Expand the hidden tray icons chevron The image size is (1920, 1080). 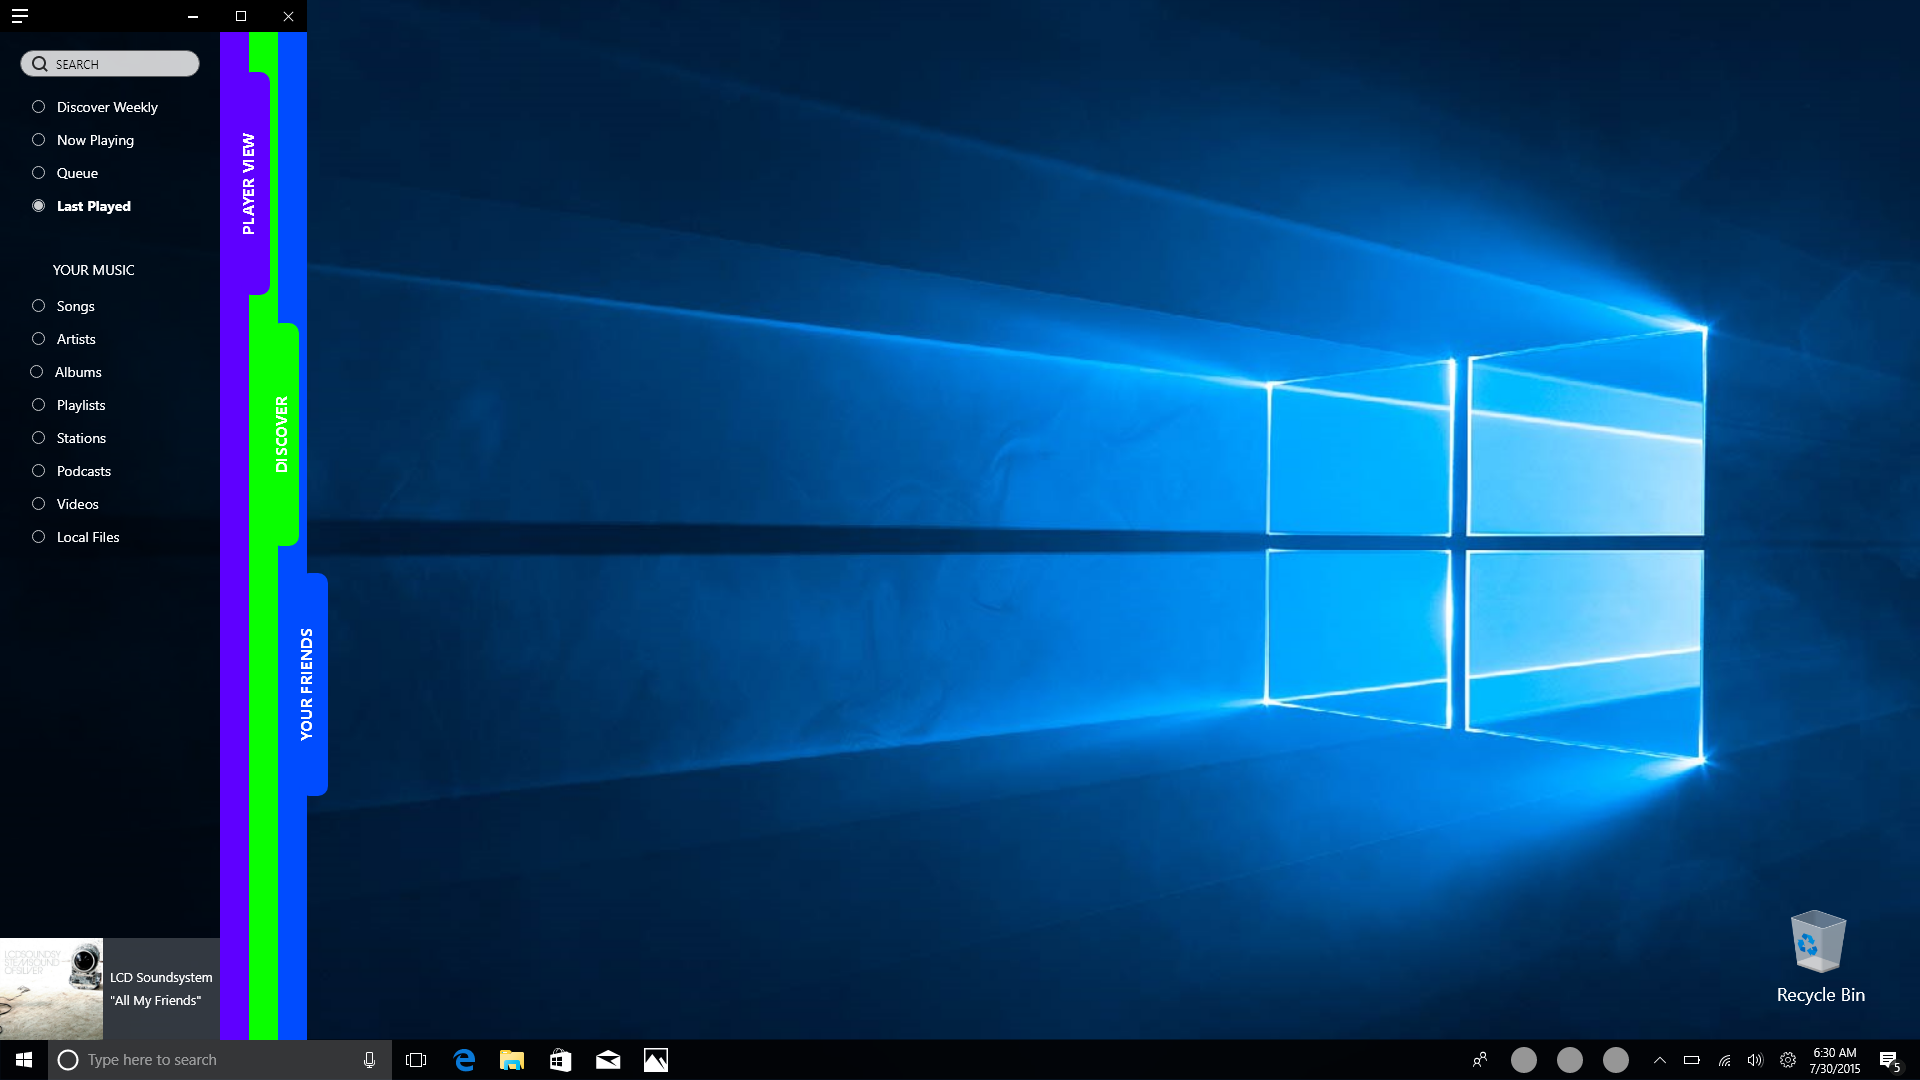[x=1660, y=1060]
